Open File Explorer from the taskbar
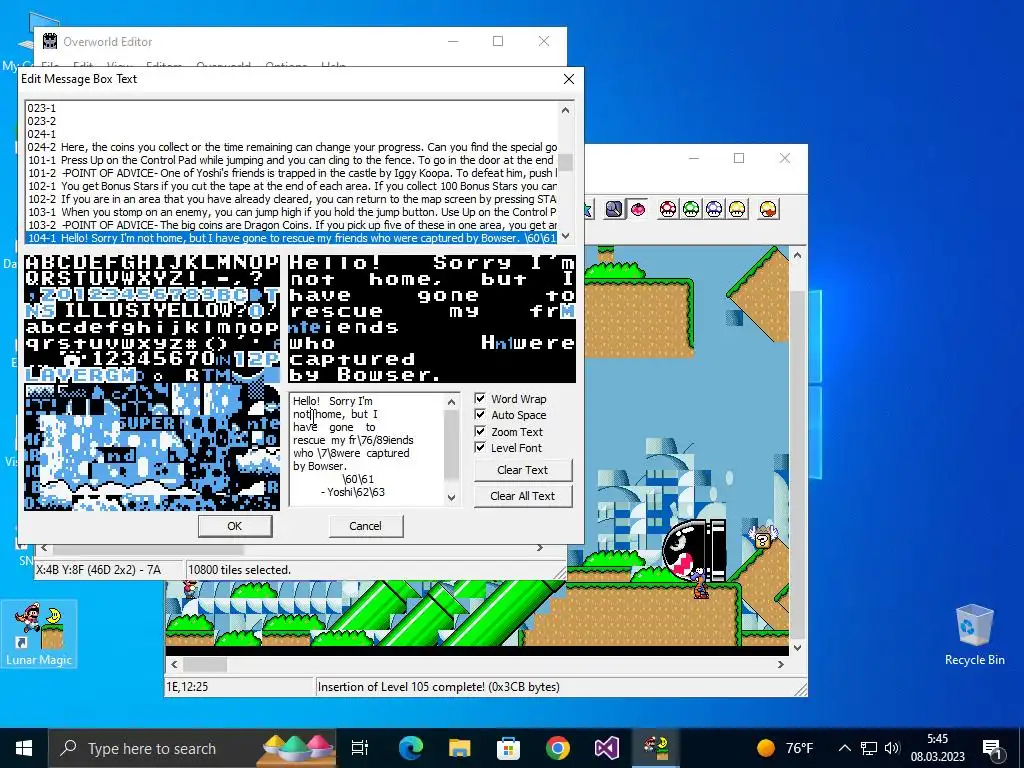Screen dimensions: 1024x768 pyautogui.click(x=459, y=748)
